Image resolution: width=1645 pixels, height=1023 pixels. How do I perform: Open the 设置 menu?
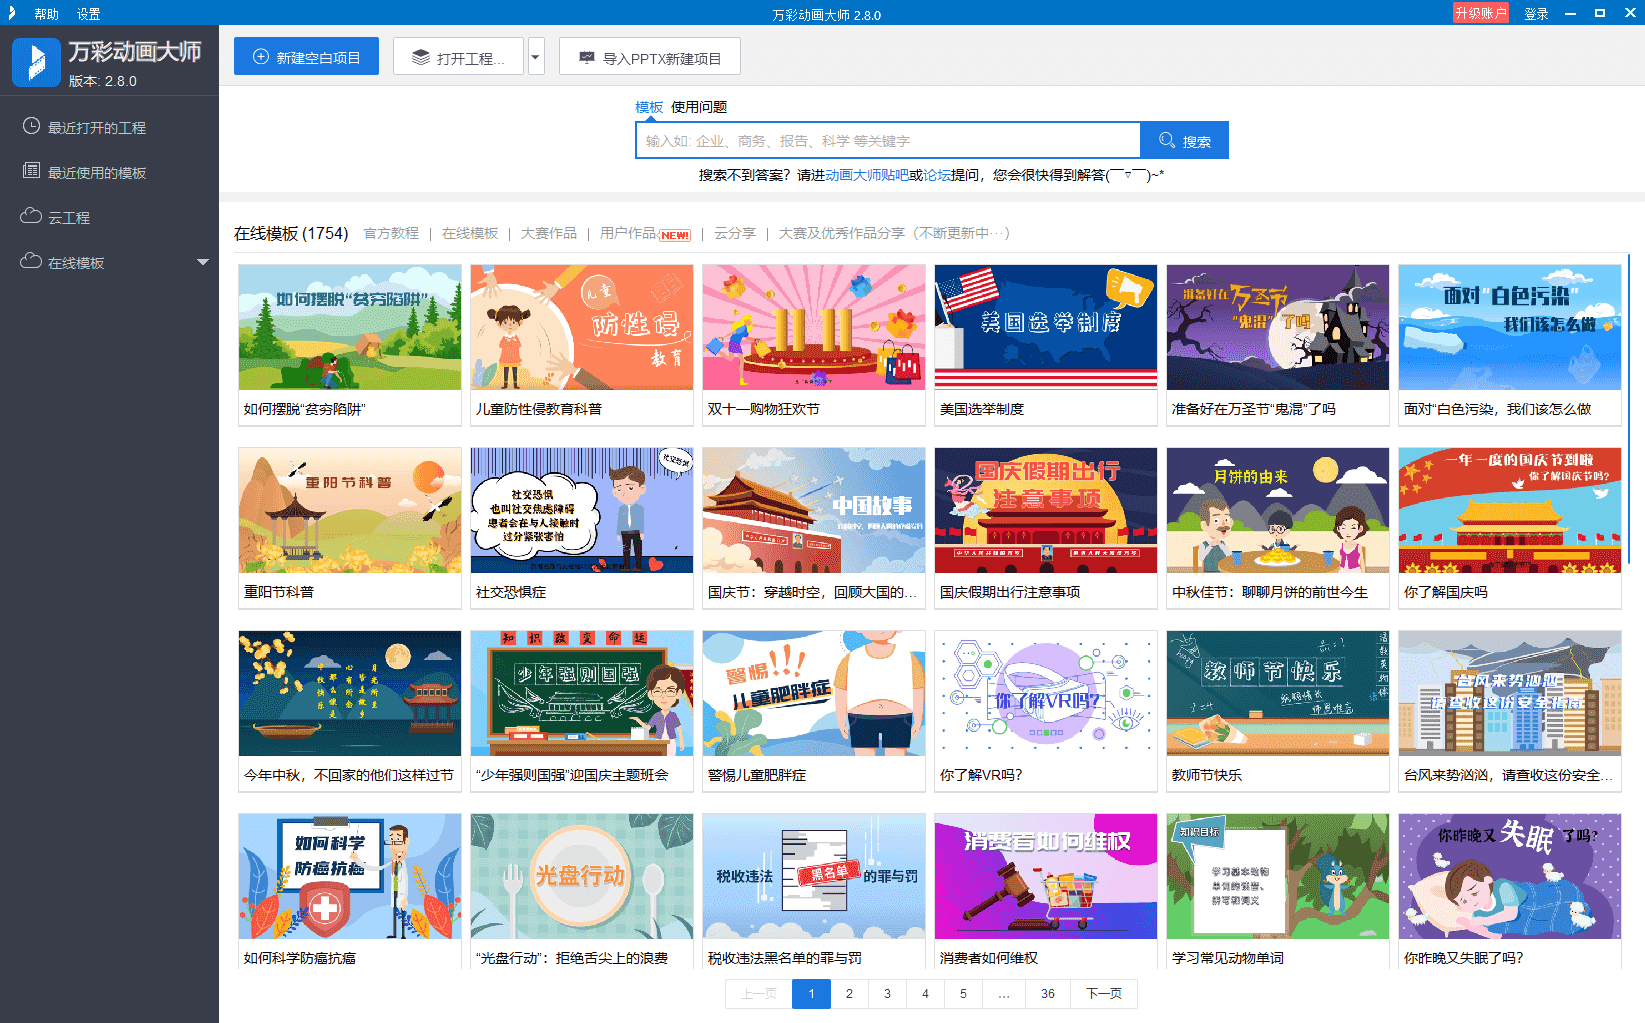click(x=89, y=14)
